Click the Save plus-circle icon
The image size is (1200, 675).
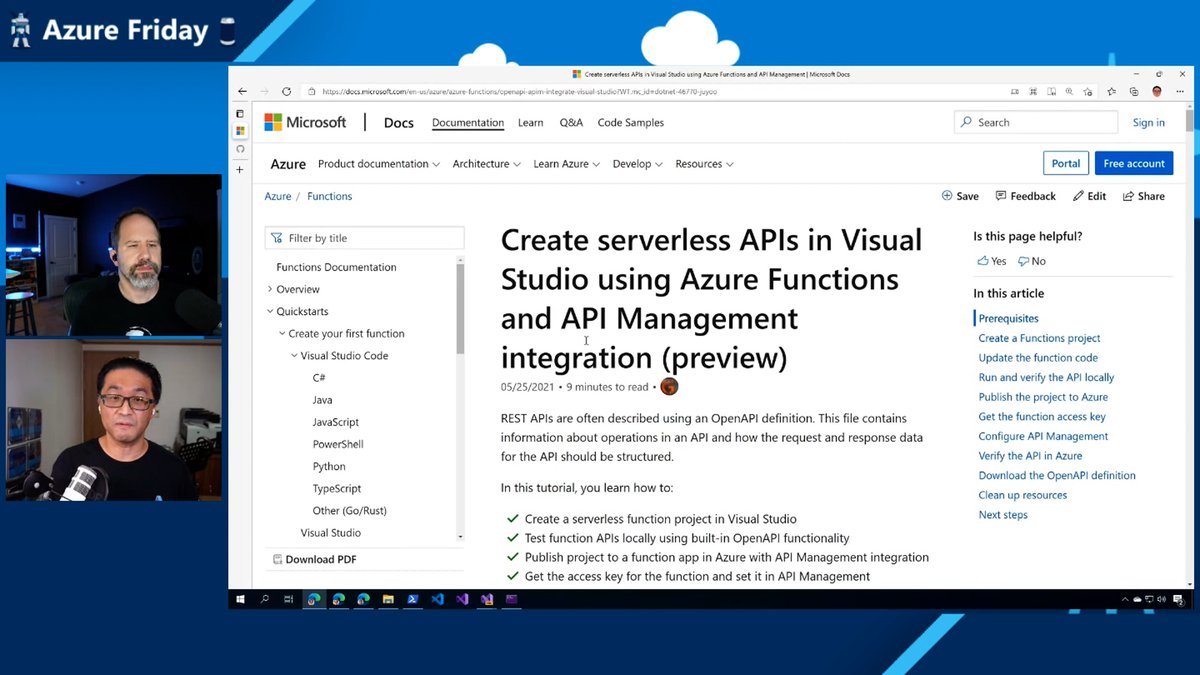[x=947, y=196]
